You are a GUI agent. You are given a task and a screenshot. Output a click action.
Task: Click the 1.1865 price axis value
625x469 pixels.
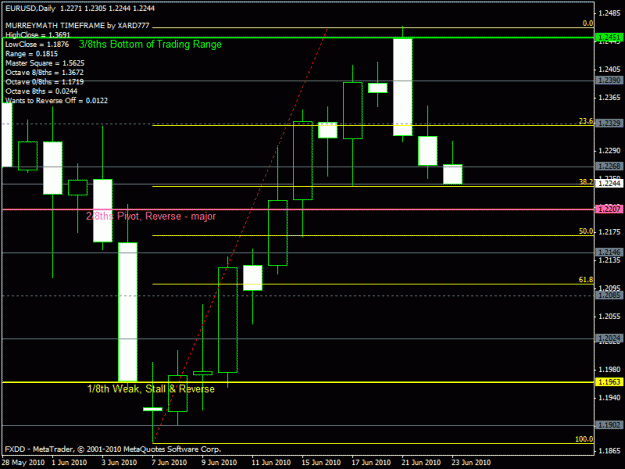click(x=610, y=451)
